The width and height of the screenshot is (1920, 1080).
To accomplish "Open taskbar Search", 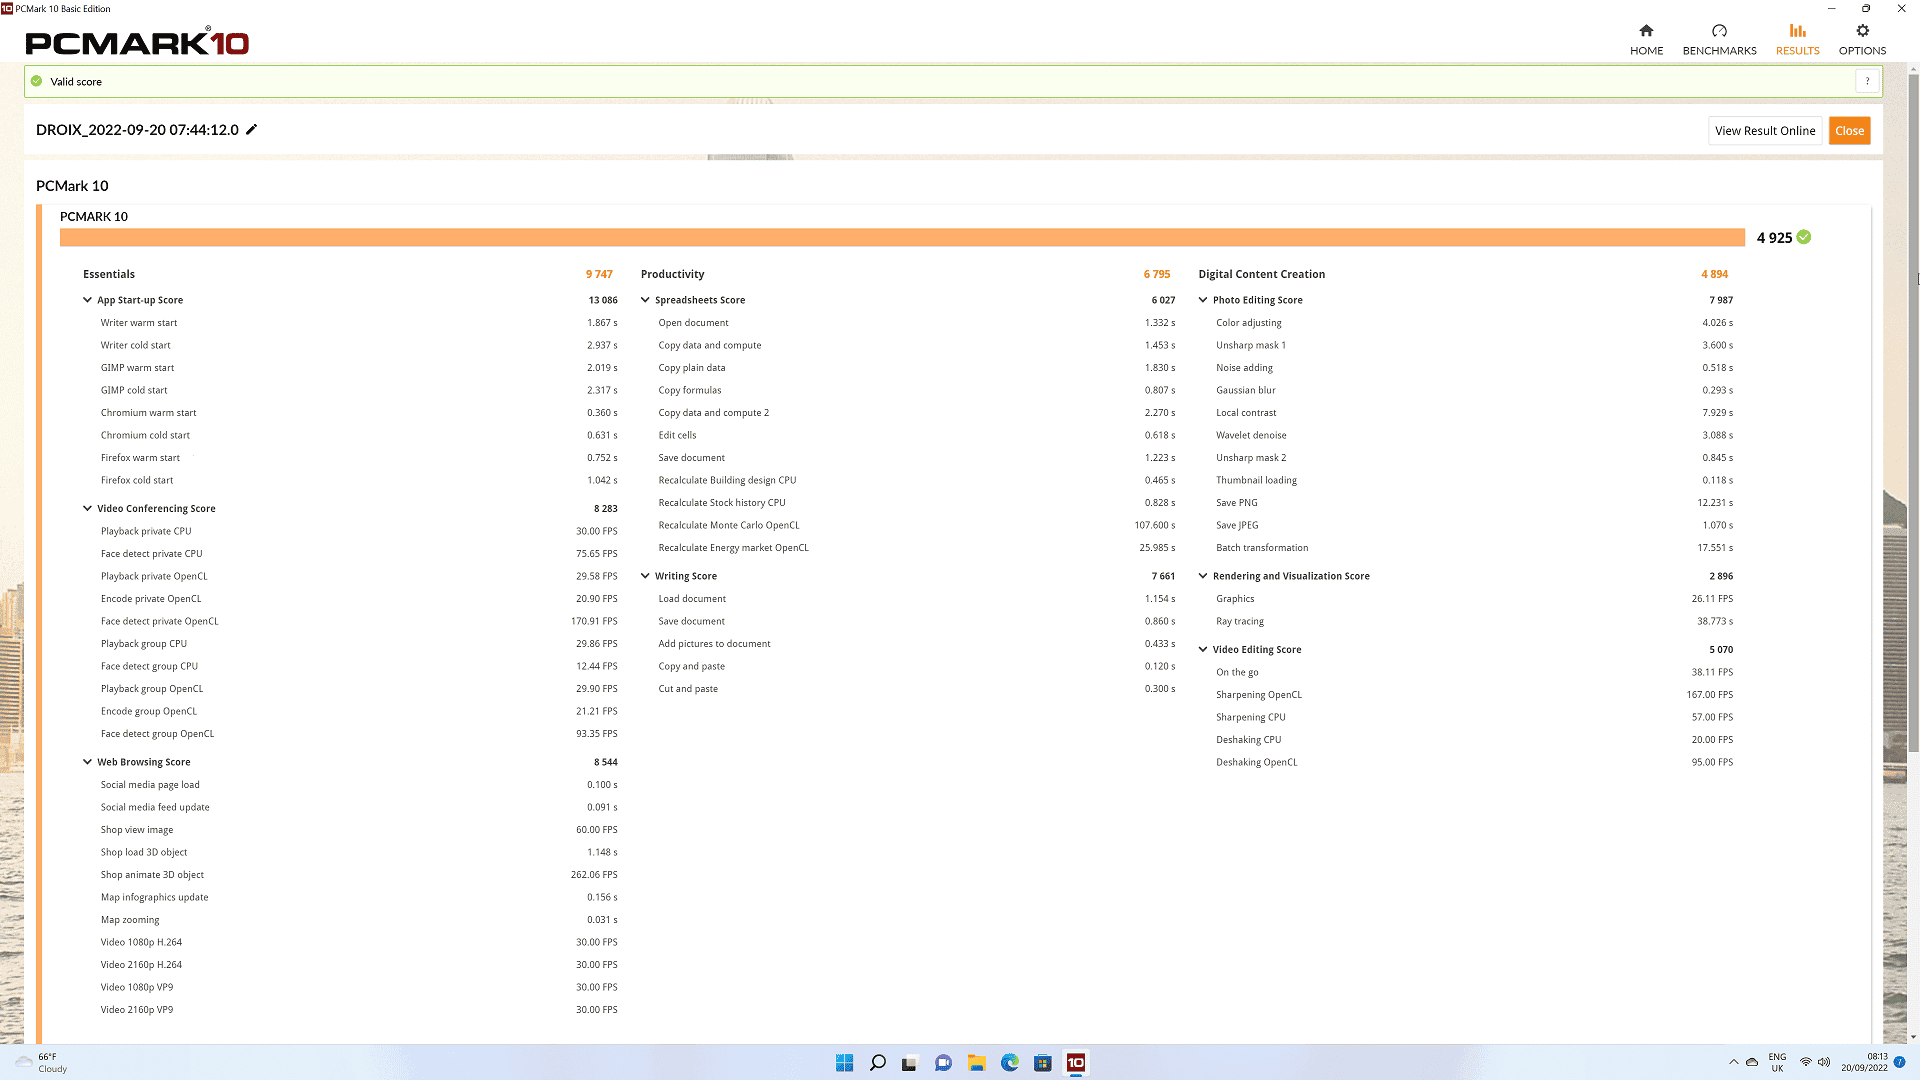I will (x=877, y=1062).
